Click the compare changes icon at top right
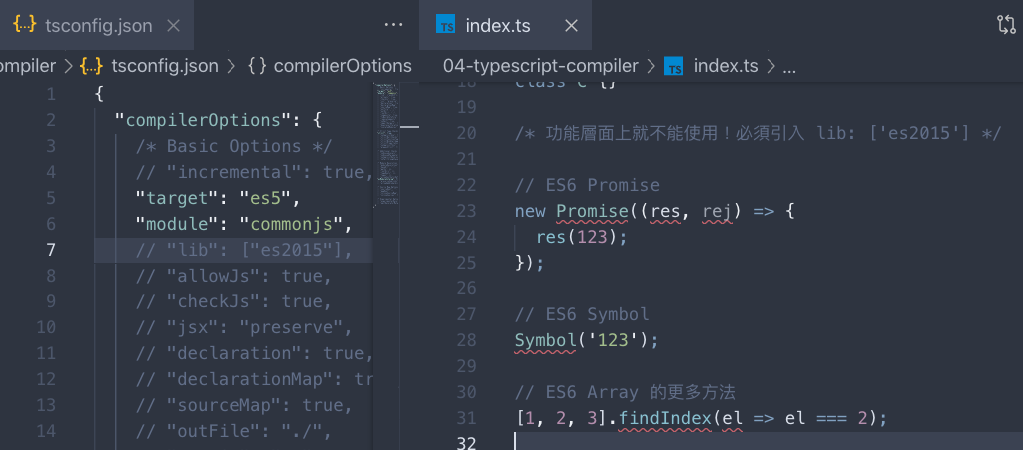 coord(1006,25)
